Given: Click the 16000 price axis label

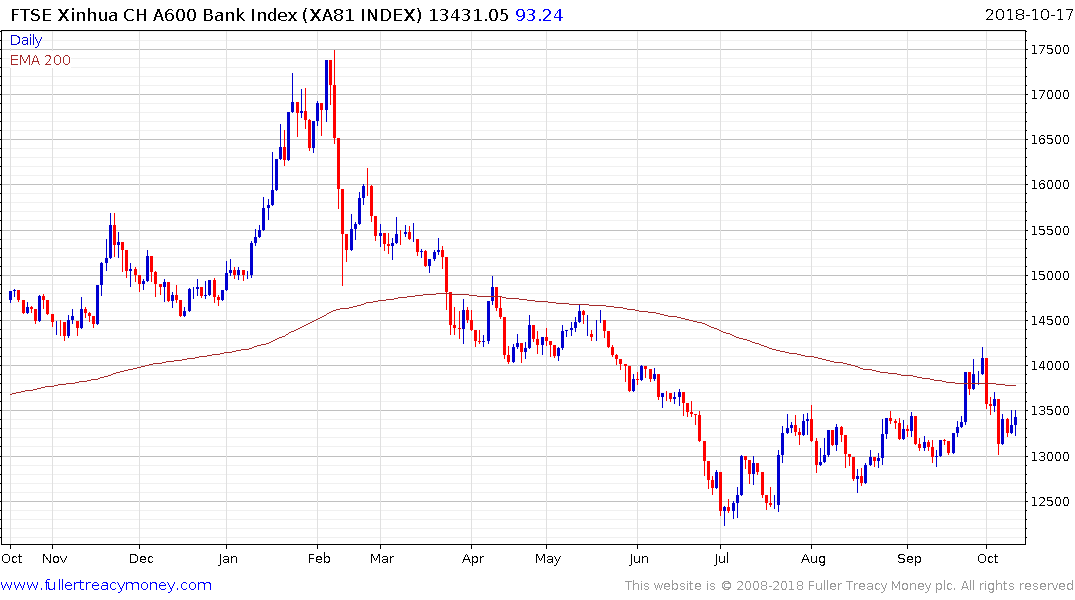Looking at the screenshot, I should [1050, 184].
